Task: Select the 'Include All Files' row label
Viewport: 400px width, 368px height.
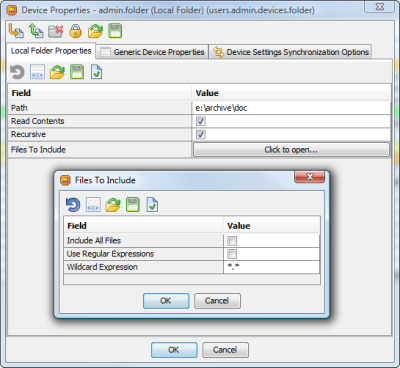Action: click(x=94, y=241)
